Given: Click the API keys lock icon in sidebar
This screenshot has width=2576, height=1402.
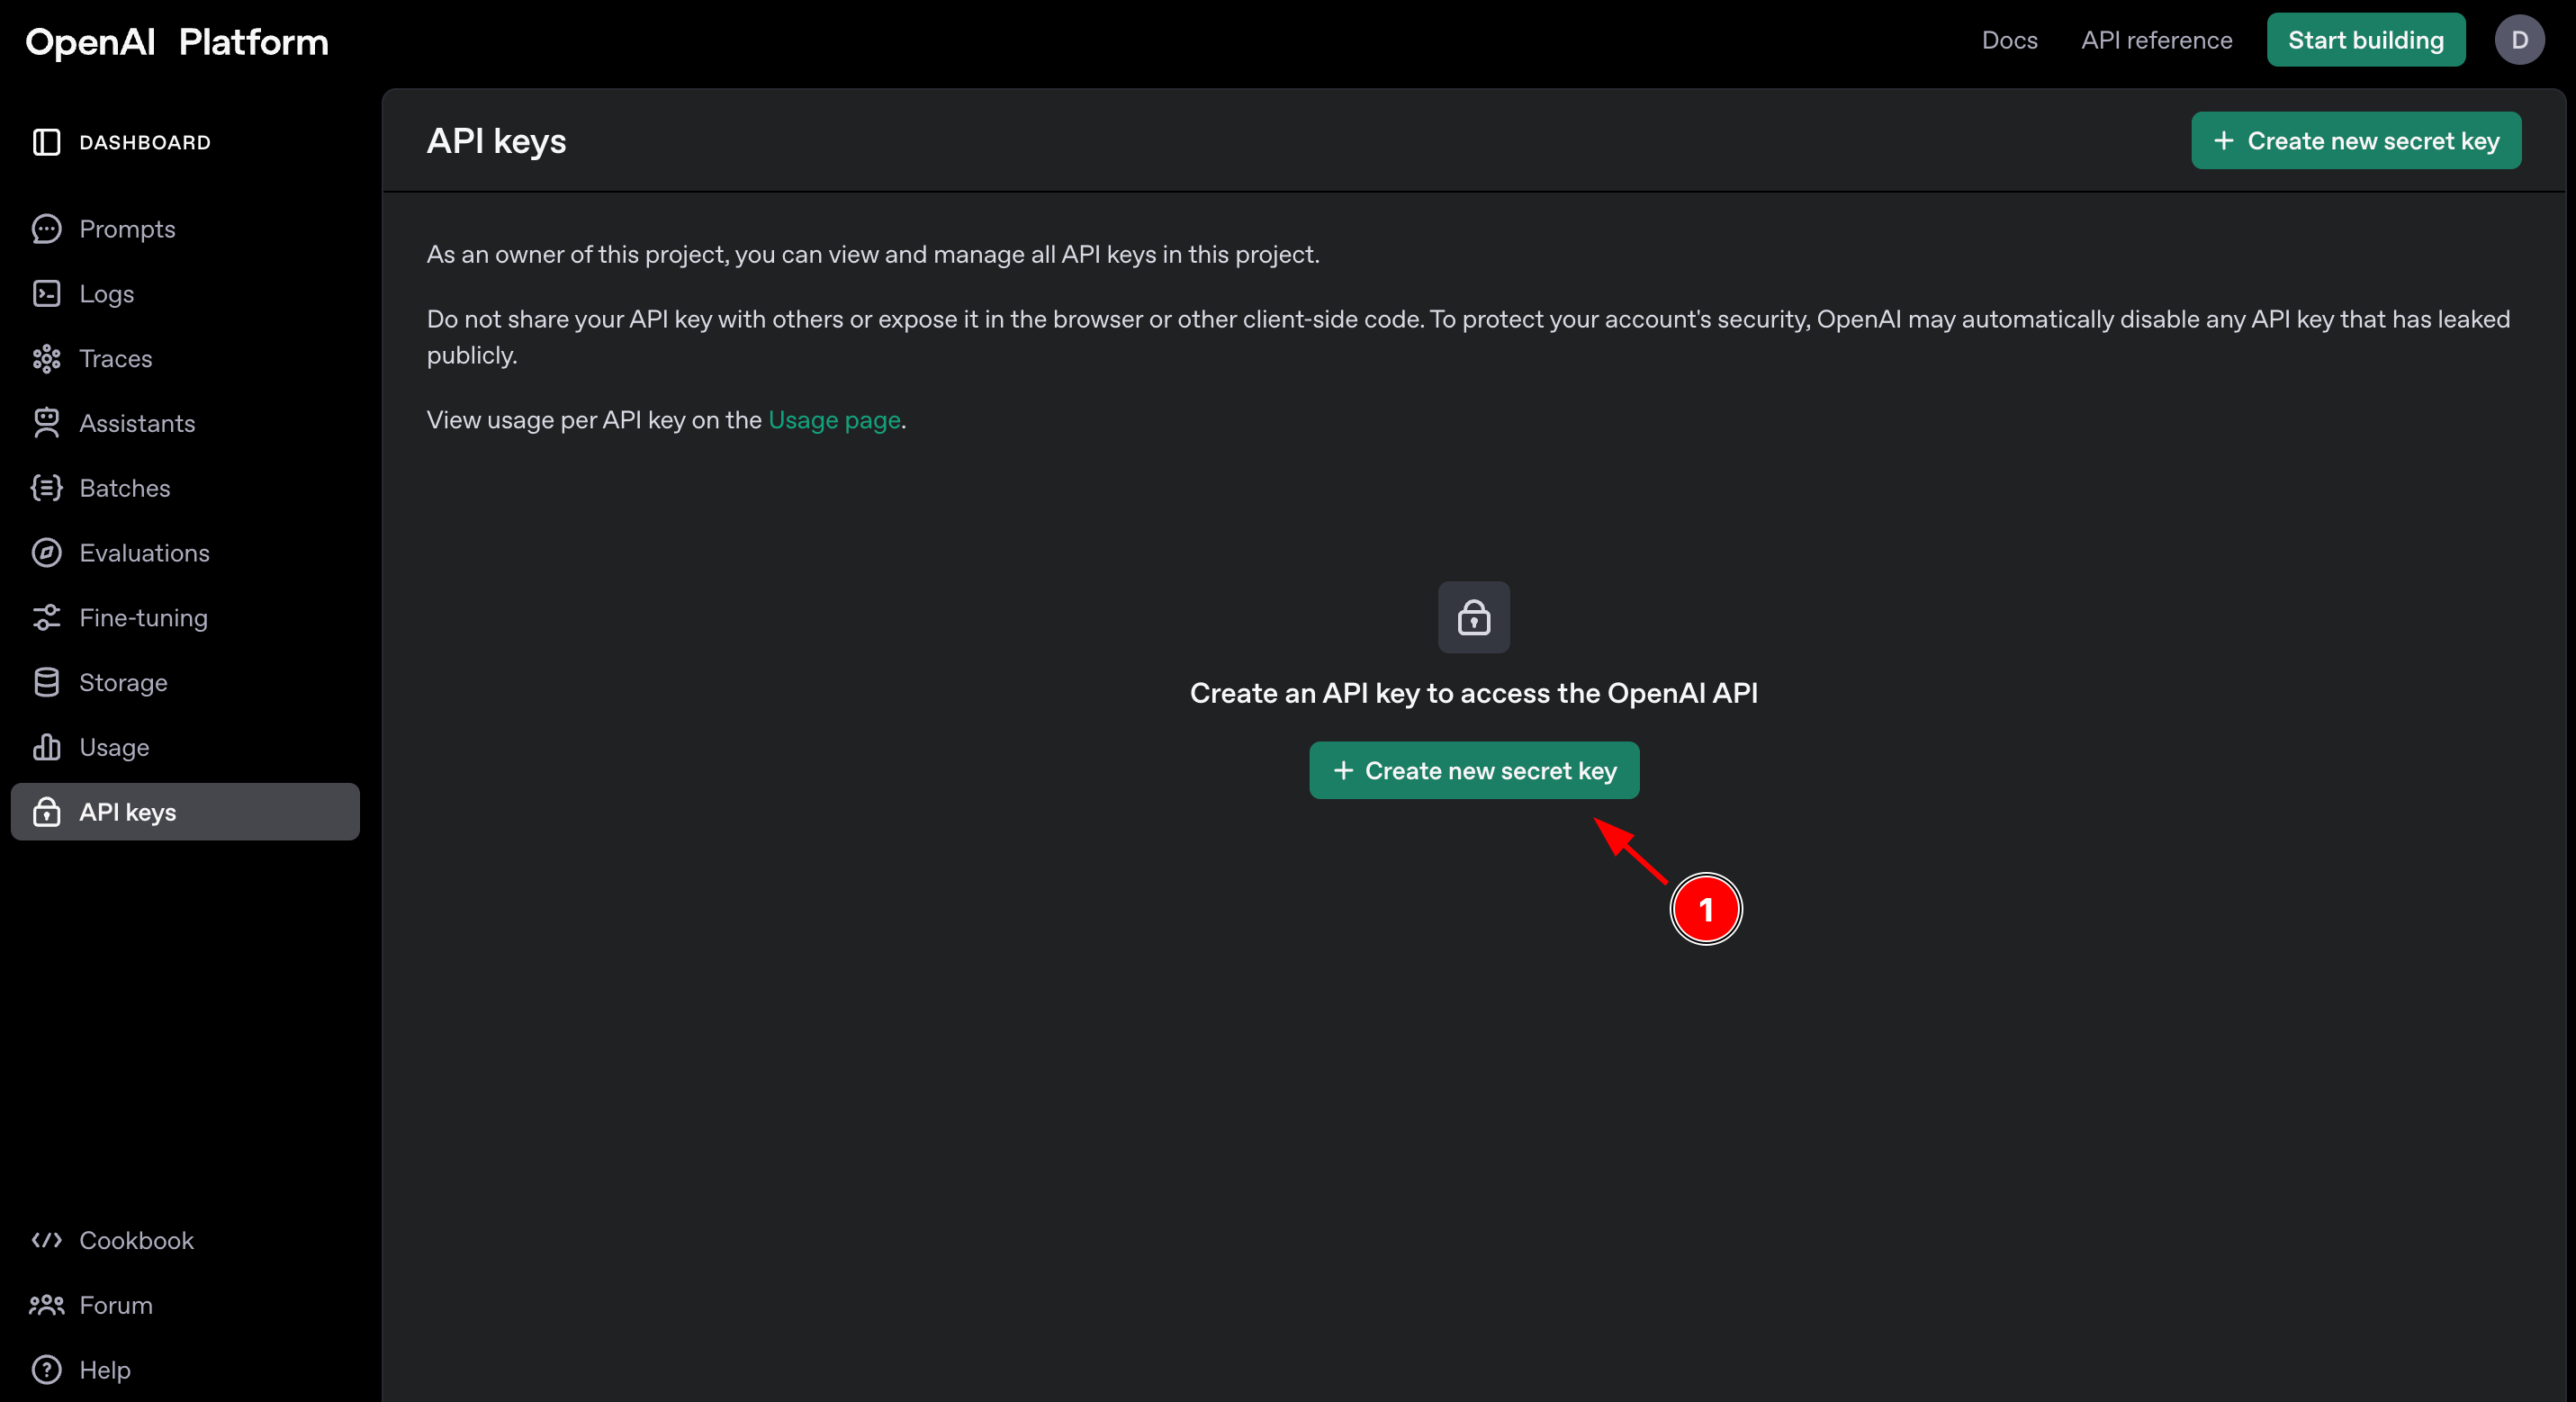Looking at the screenshot, I should (x=46, y=812).
